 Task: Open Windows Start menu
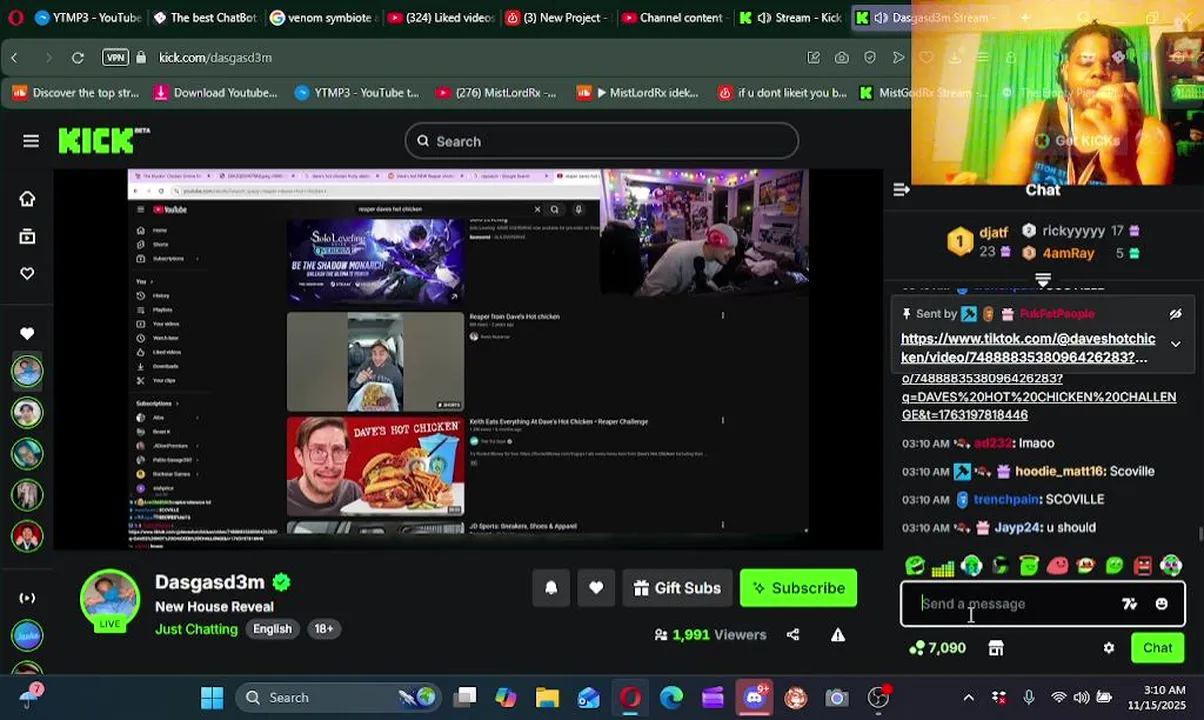(212, 698)
